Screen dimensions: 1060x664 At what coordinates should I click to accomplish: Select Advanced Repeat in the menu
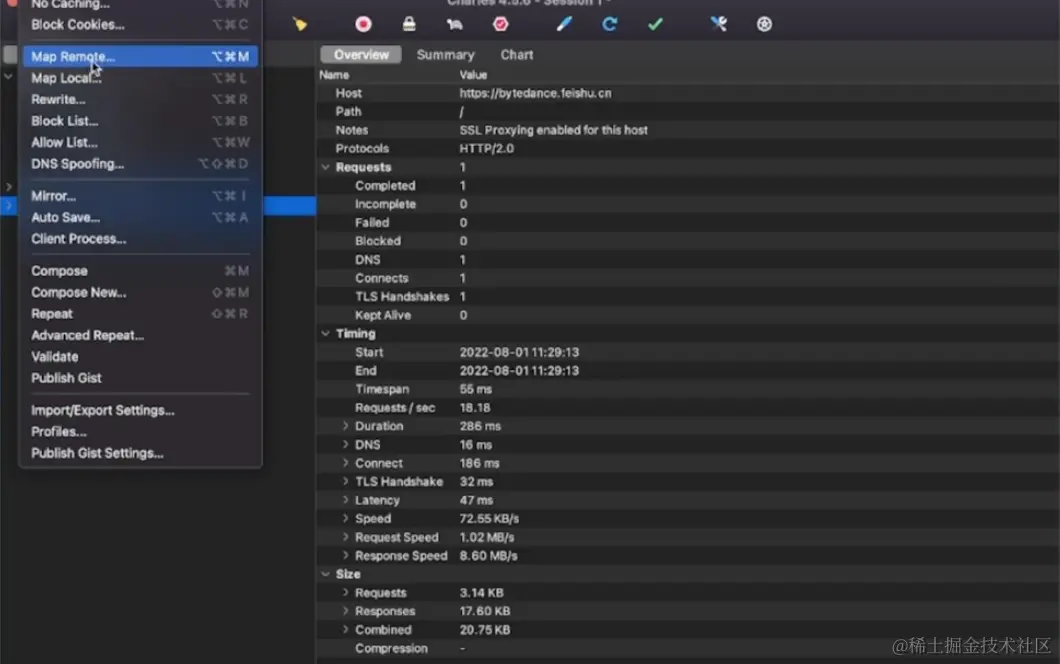[x=140, y=335]
